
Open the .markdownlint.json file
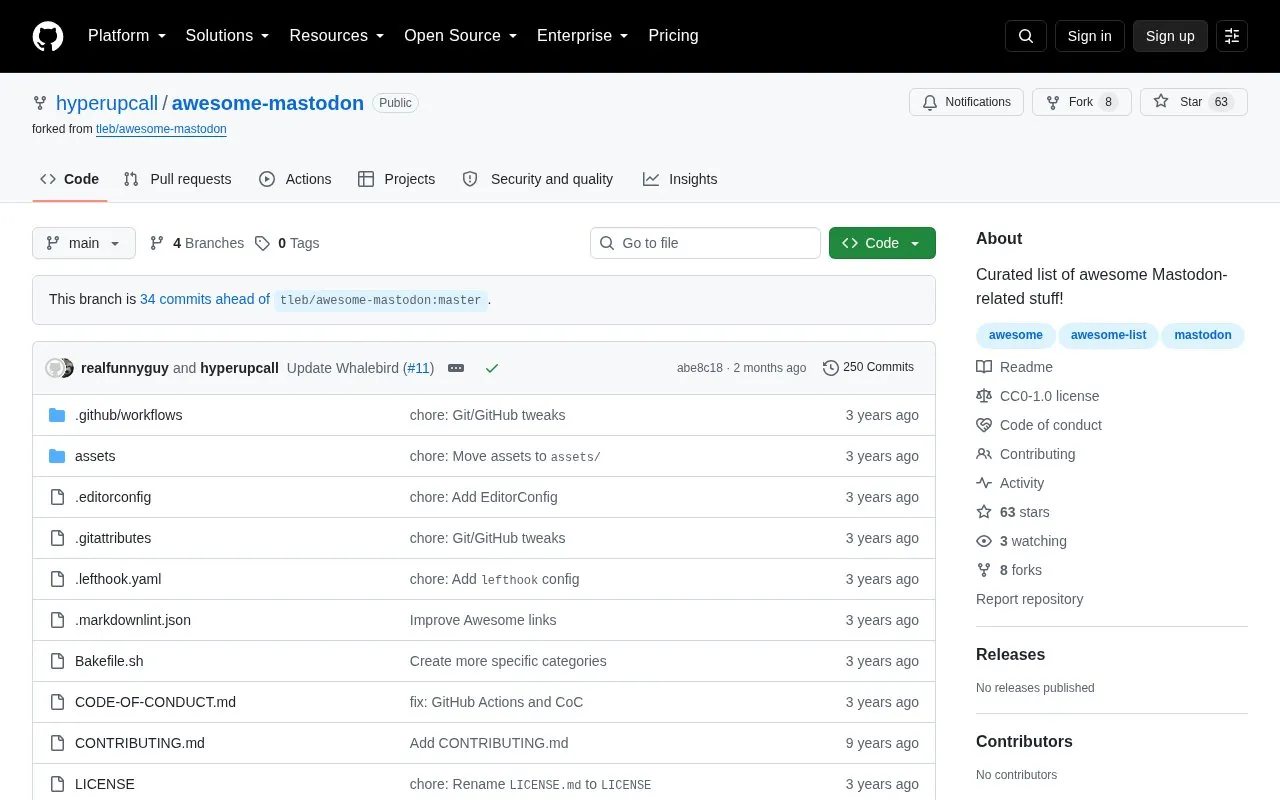pos(133,620)
